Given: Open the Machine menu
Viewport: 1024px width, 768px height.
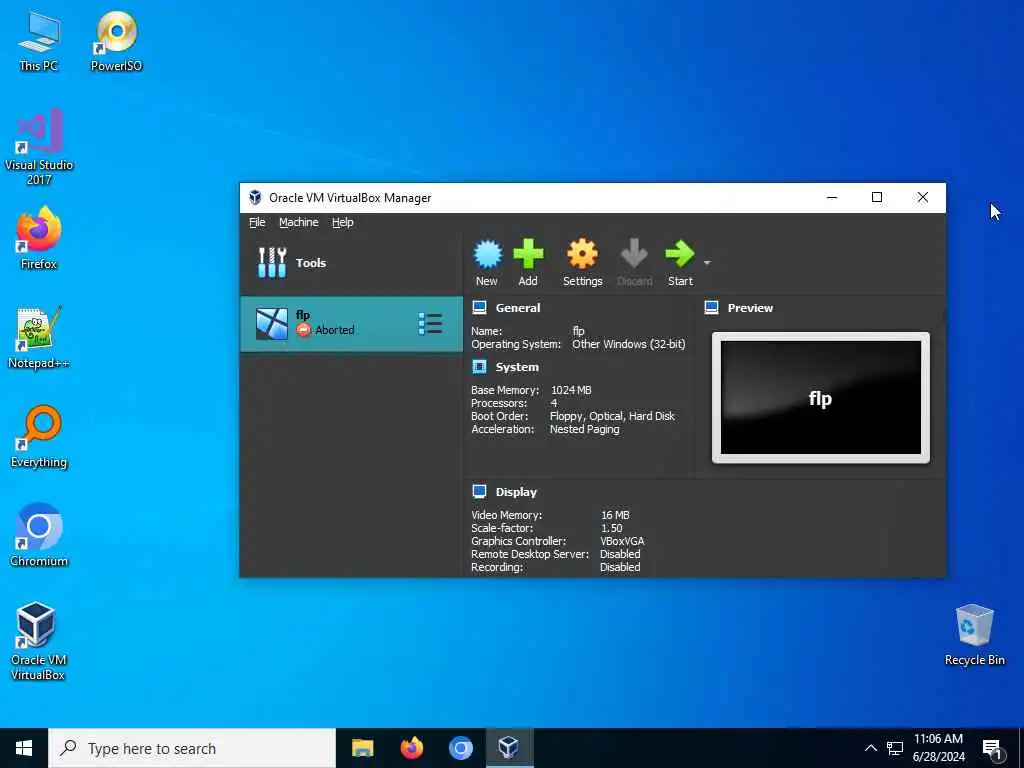Looking at the screenshot, I should tap(298, 222).
